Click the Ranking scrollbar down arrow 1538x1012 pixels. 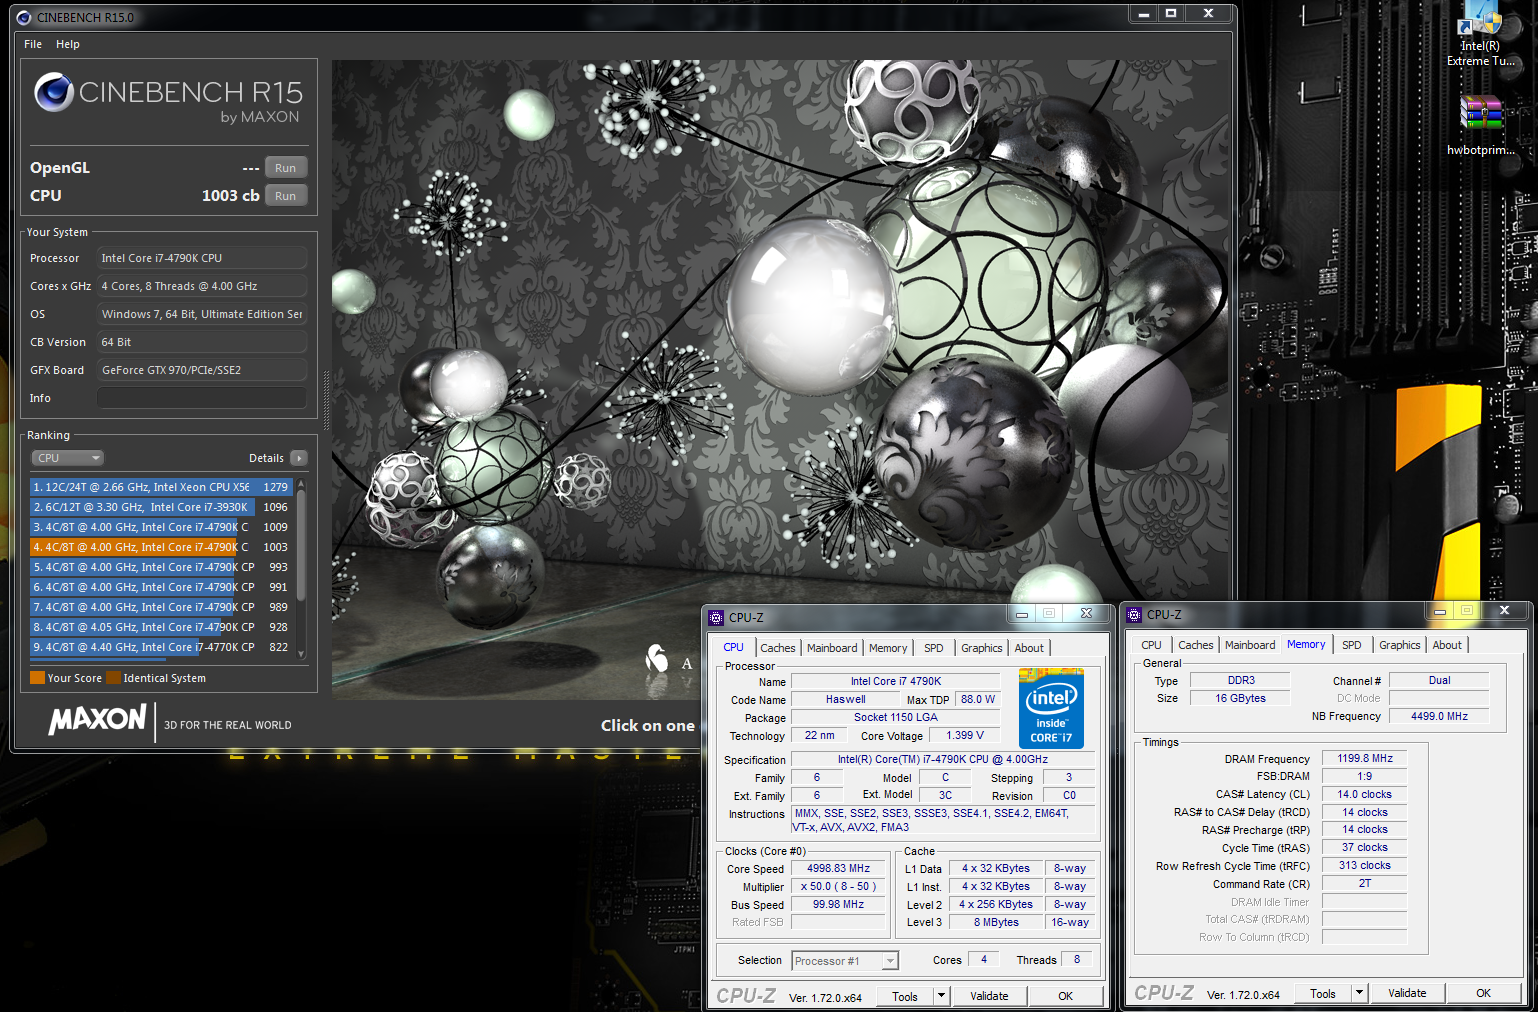tap(301, 655)
